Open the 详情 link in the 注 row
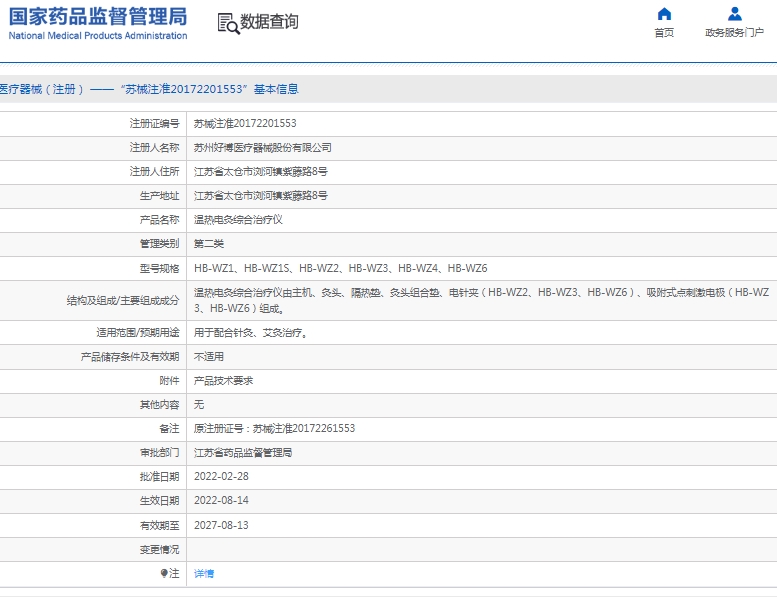The height and width of the screenshot is (597, 777). (204, 574)
